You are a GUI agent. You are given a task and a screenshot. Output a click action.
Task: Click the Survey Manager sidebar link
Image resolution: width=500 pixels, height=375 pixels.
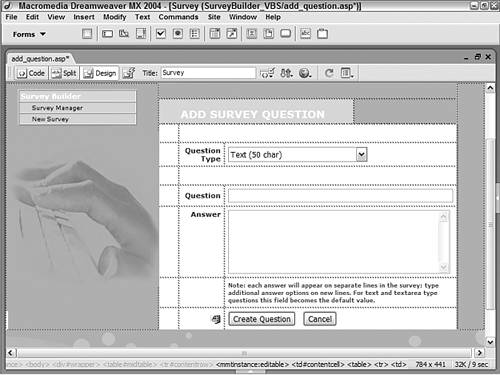[x=57, y=108]
